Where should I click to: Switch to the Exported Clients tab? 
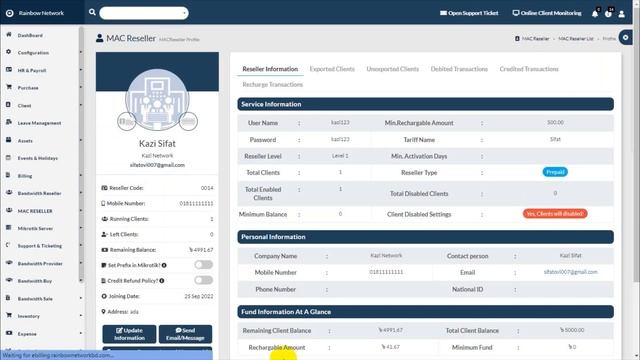click(x=332, y=69)
